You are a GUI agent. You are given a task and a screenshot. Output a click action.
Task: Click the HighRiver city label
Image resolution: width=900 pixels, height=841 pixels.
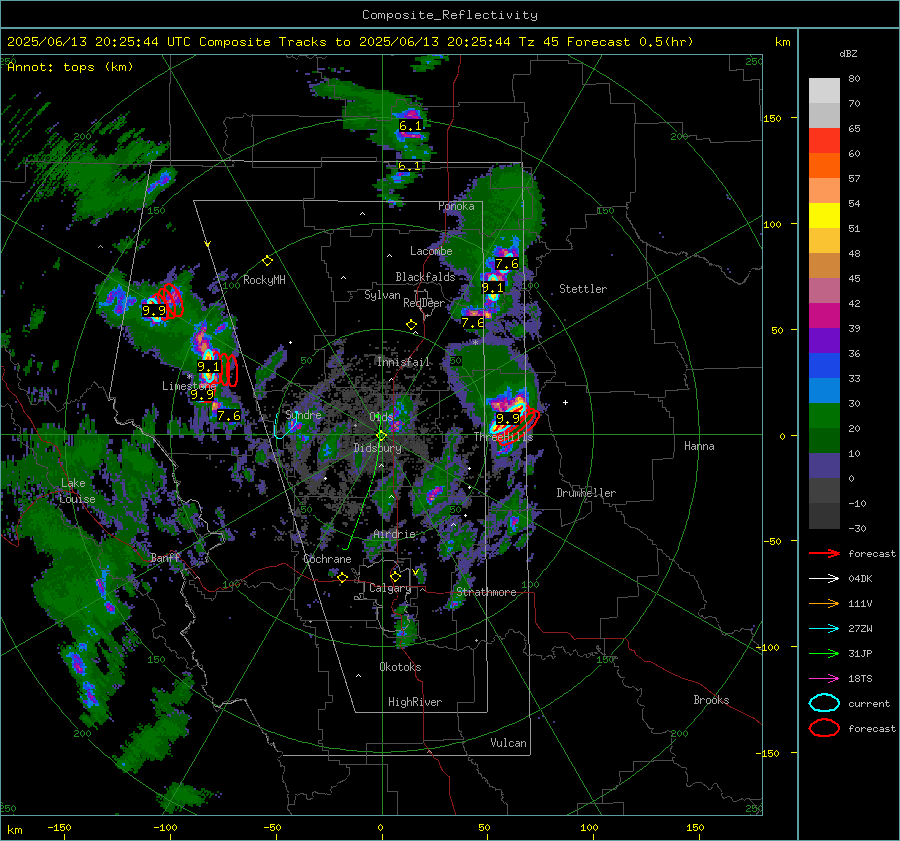(x=415, y=702)
